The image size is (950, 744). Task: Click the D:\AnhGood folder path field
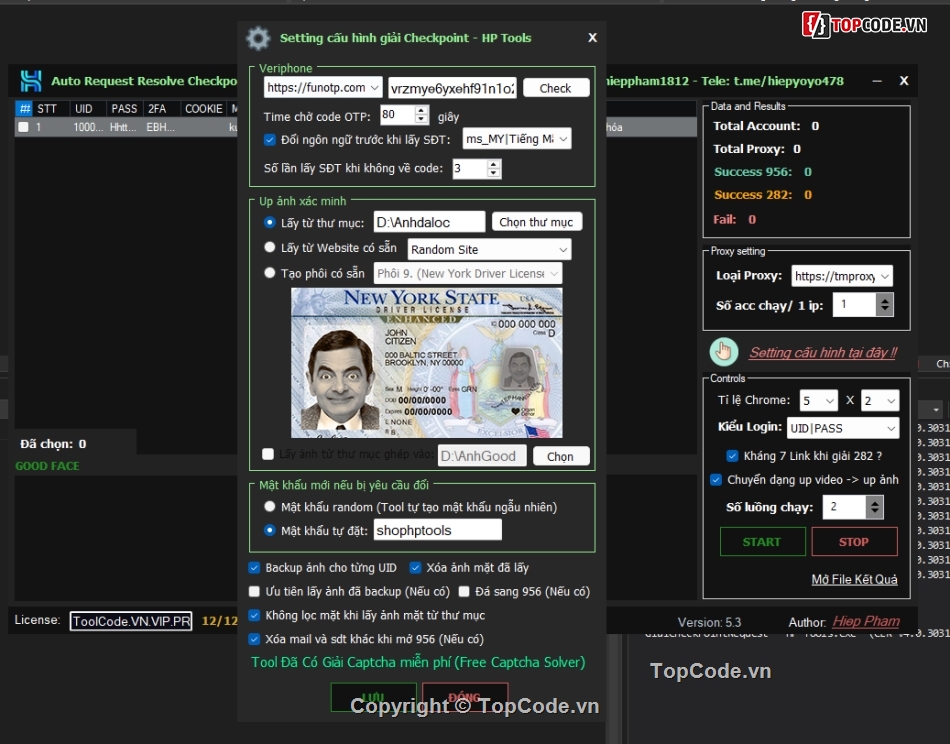click(x=482, y=456)
